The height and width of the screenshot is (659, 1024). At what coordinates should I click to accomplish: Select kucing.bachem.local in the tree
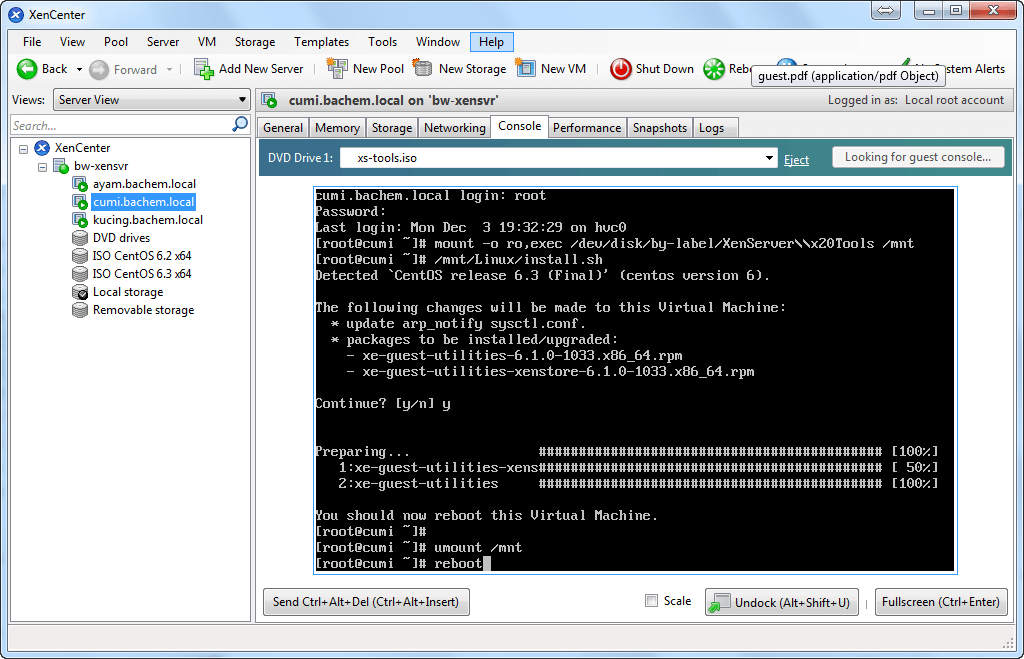point(148,220)
